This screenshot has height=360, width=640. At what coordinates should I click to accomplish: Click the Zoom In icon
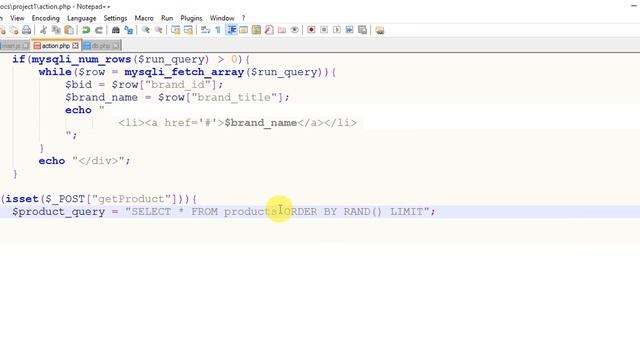[146, 30]
